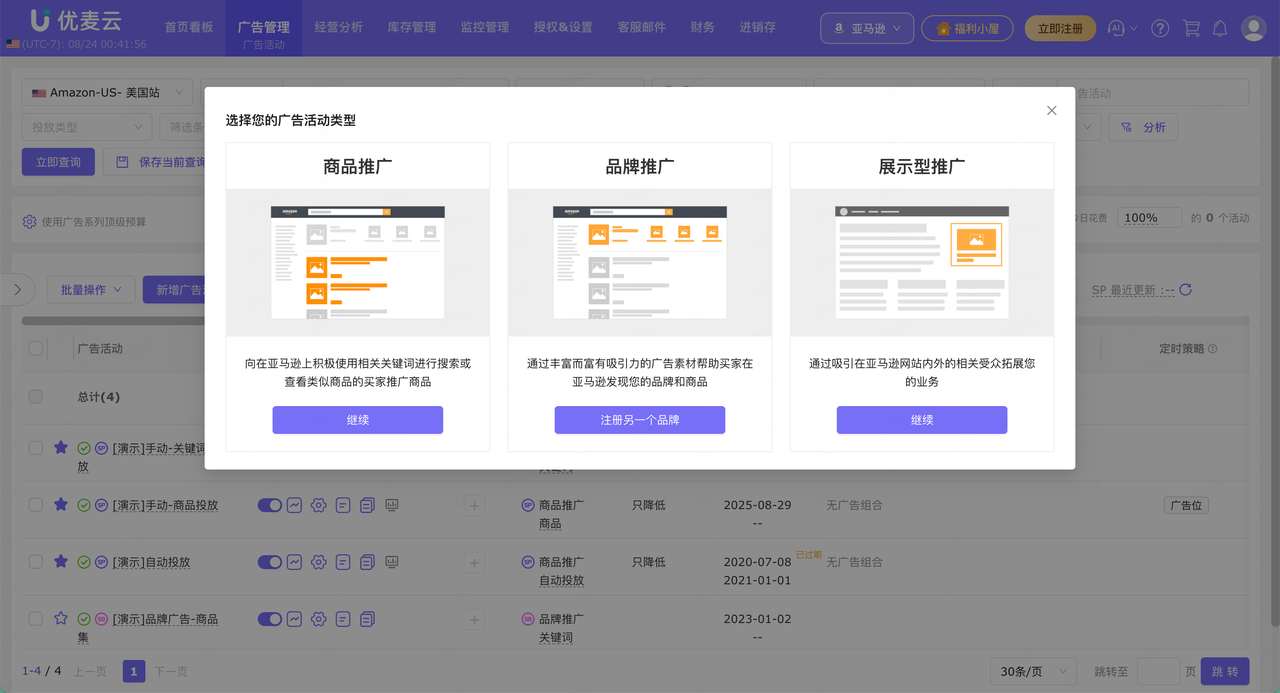The height and width of the screenshot is (693, 1280).
Task: Expand the collapsed left side panel arrow
Action: coord(17,290)
